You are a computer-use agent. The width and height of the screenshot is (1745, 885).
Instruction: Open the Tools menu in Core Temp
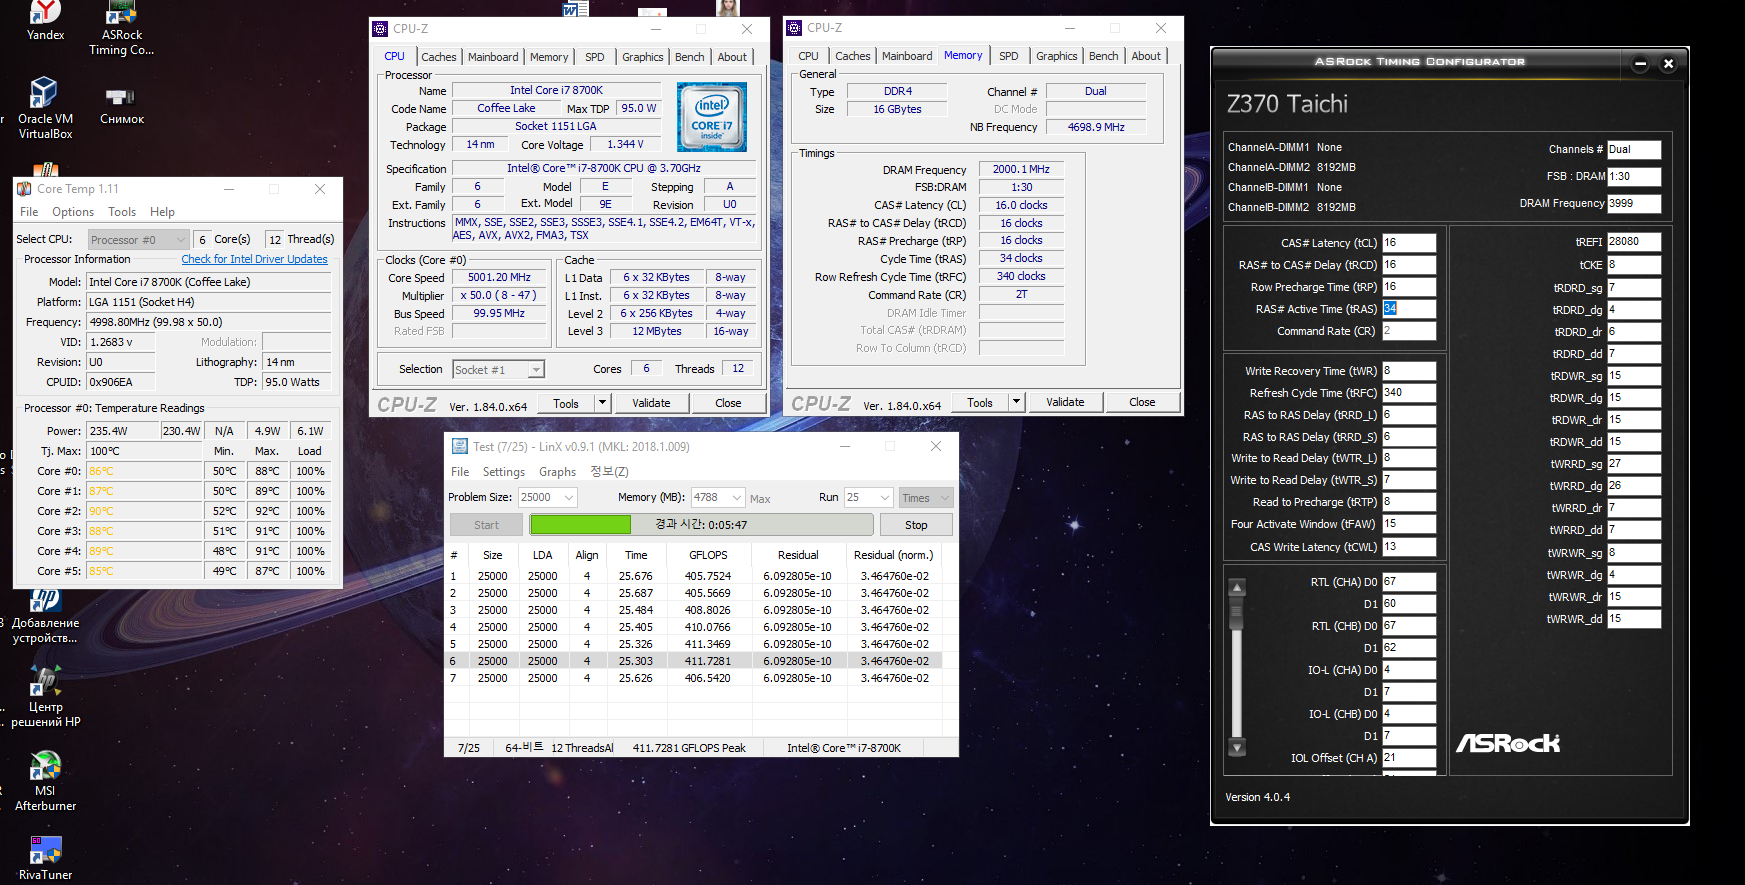[122, 212]
